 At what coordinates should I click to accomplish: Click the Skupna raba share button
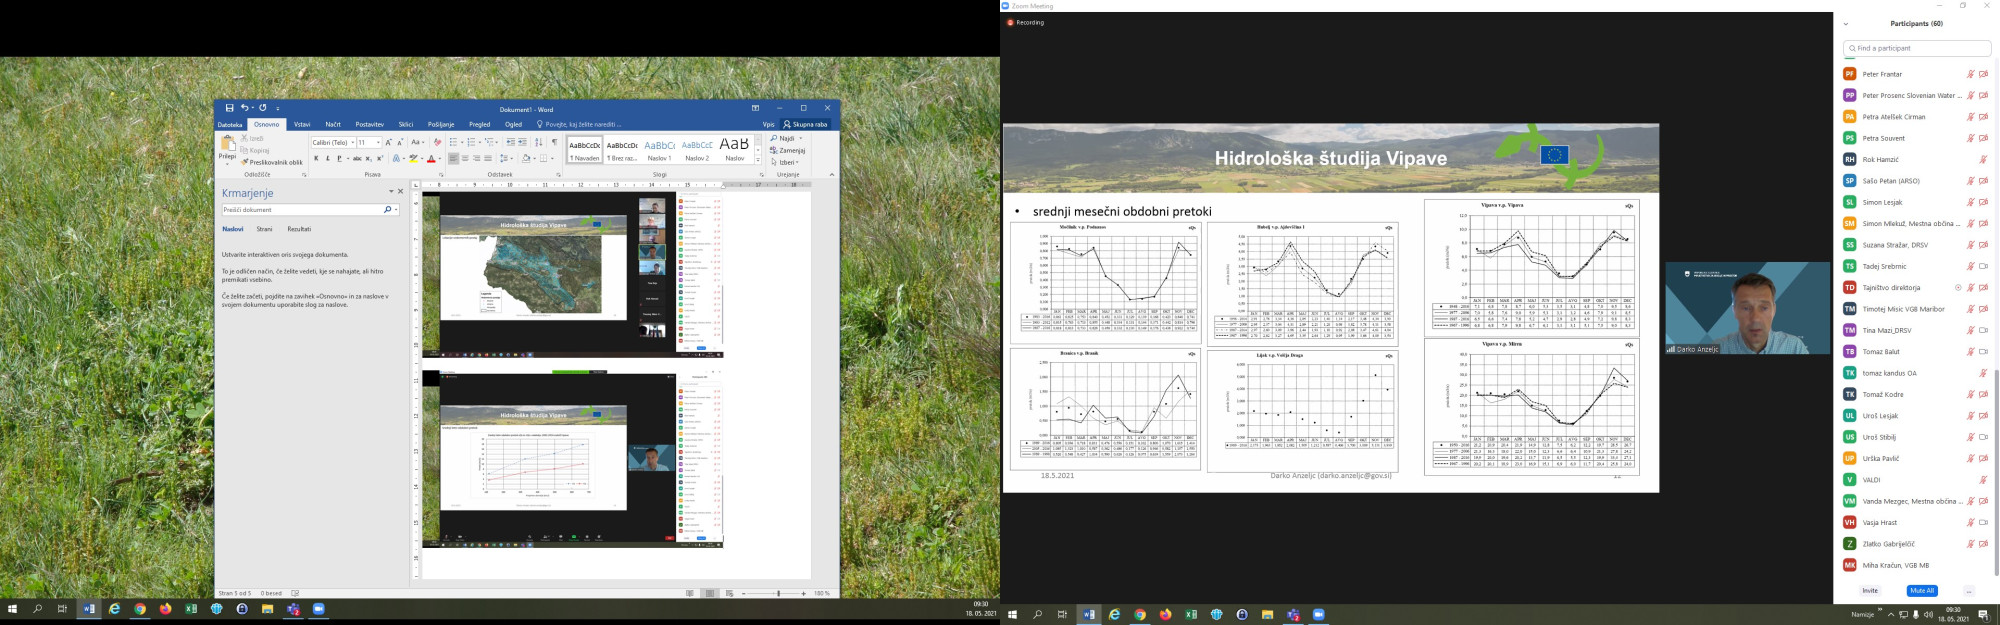point(805,125)
